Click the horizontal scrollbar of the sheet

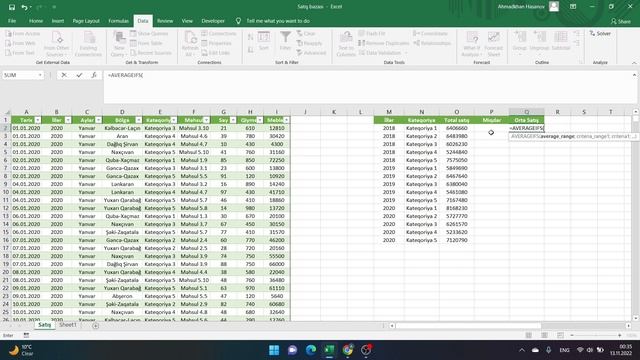point(469,326)
